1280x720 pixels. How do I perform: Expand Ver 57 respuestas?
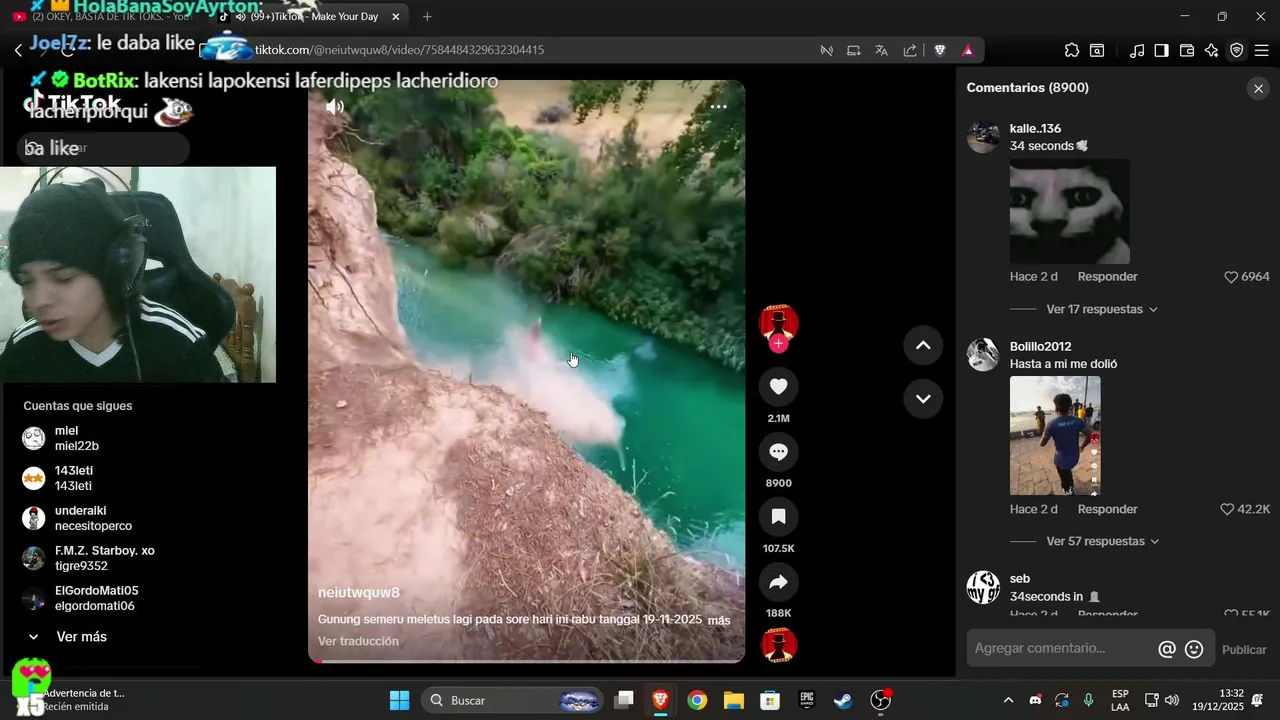(x=1103, y=542)
